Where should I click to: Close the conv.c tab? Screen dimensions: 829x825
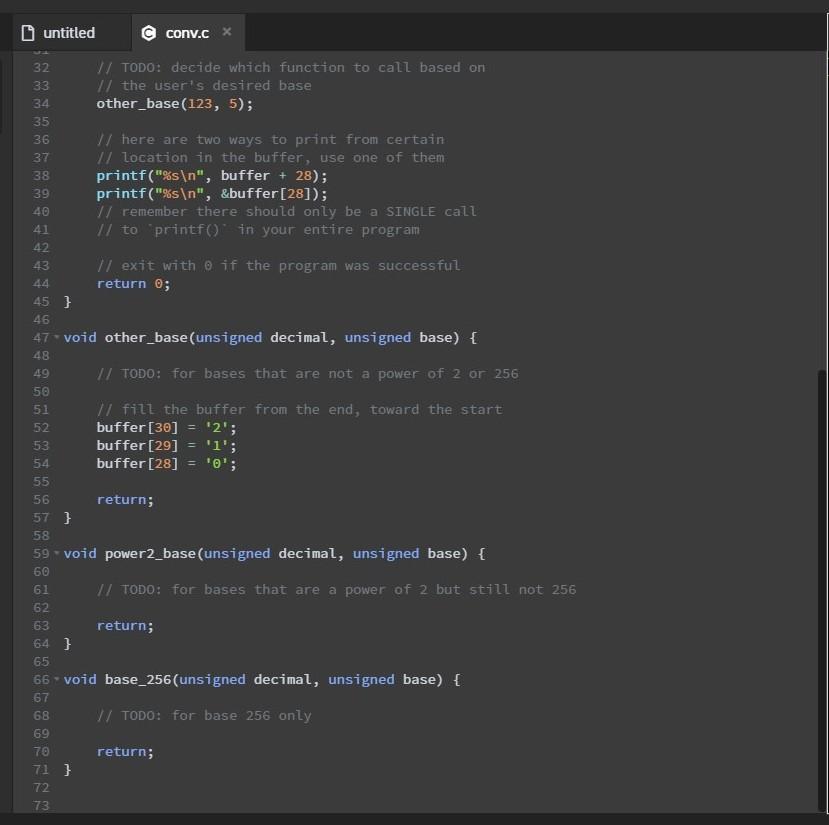227,32
